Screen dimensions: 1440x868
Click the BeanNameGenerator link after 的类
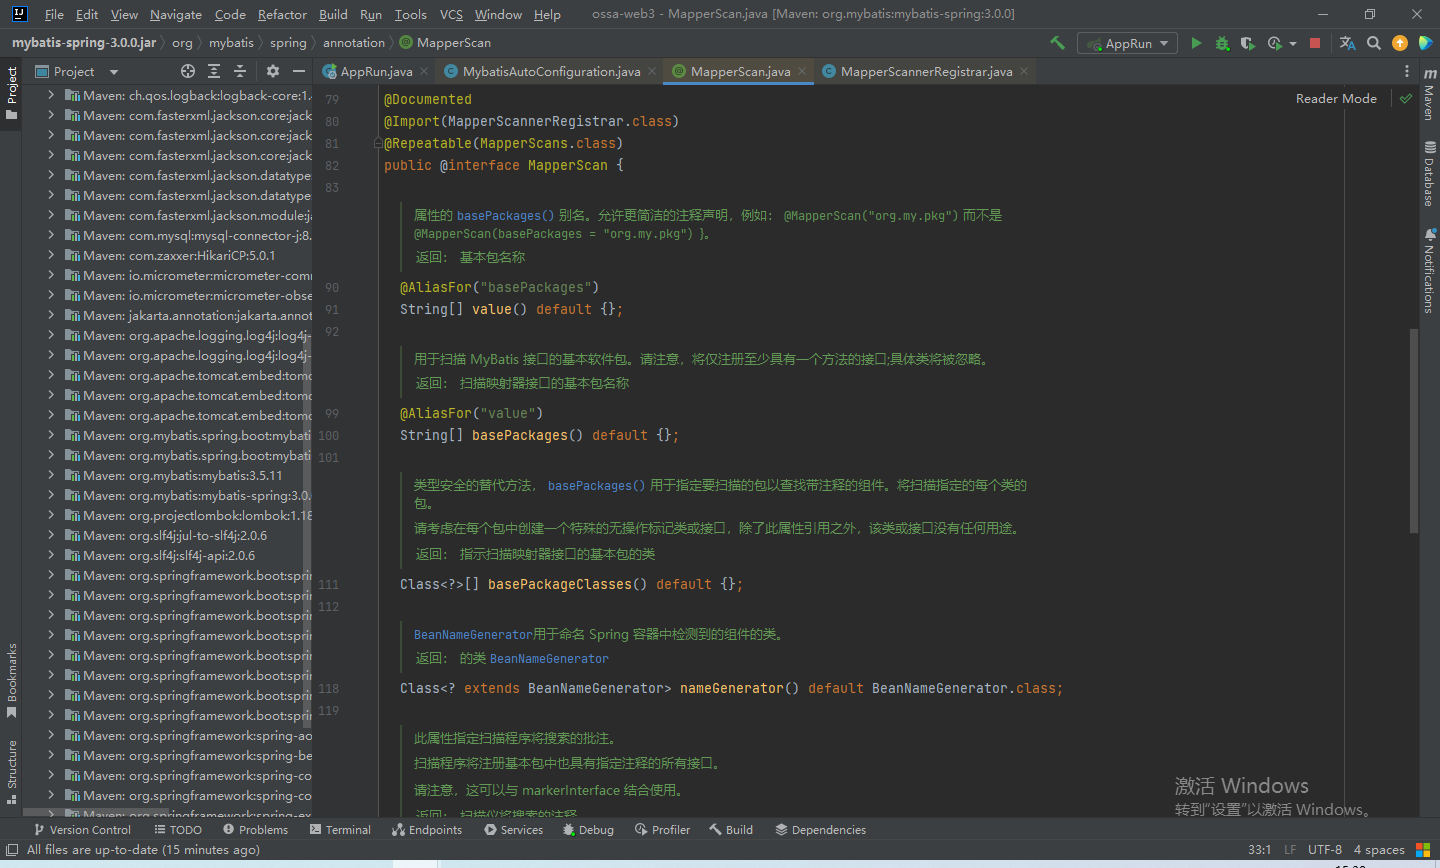point(549,658)
